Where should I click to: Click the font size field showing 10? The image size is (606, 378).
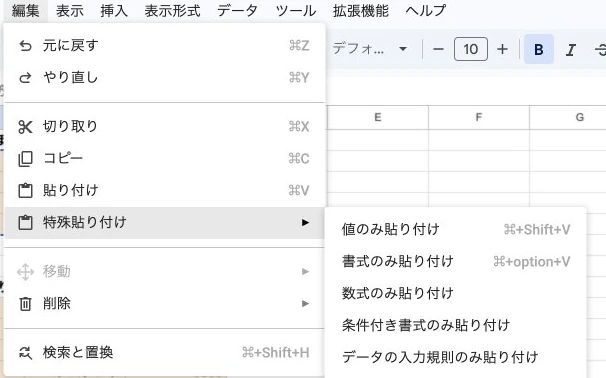[471, 49]
